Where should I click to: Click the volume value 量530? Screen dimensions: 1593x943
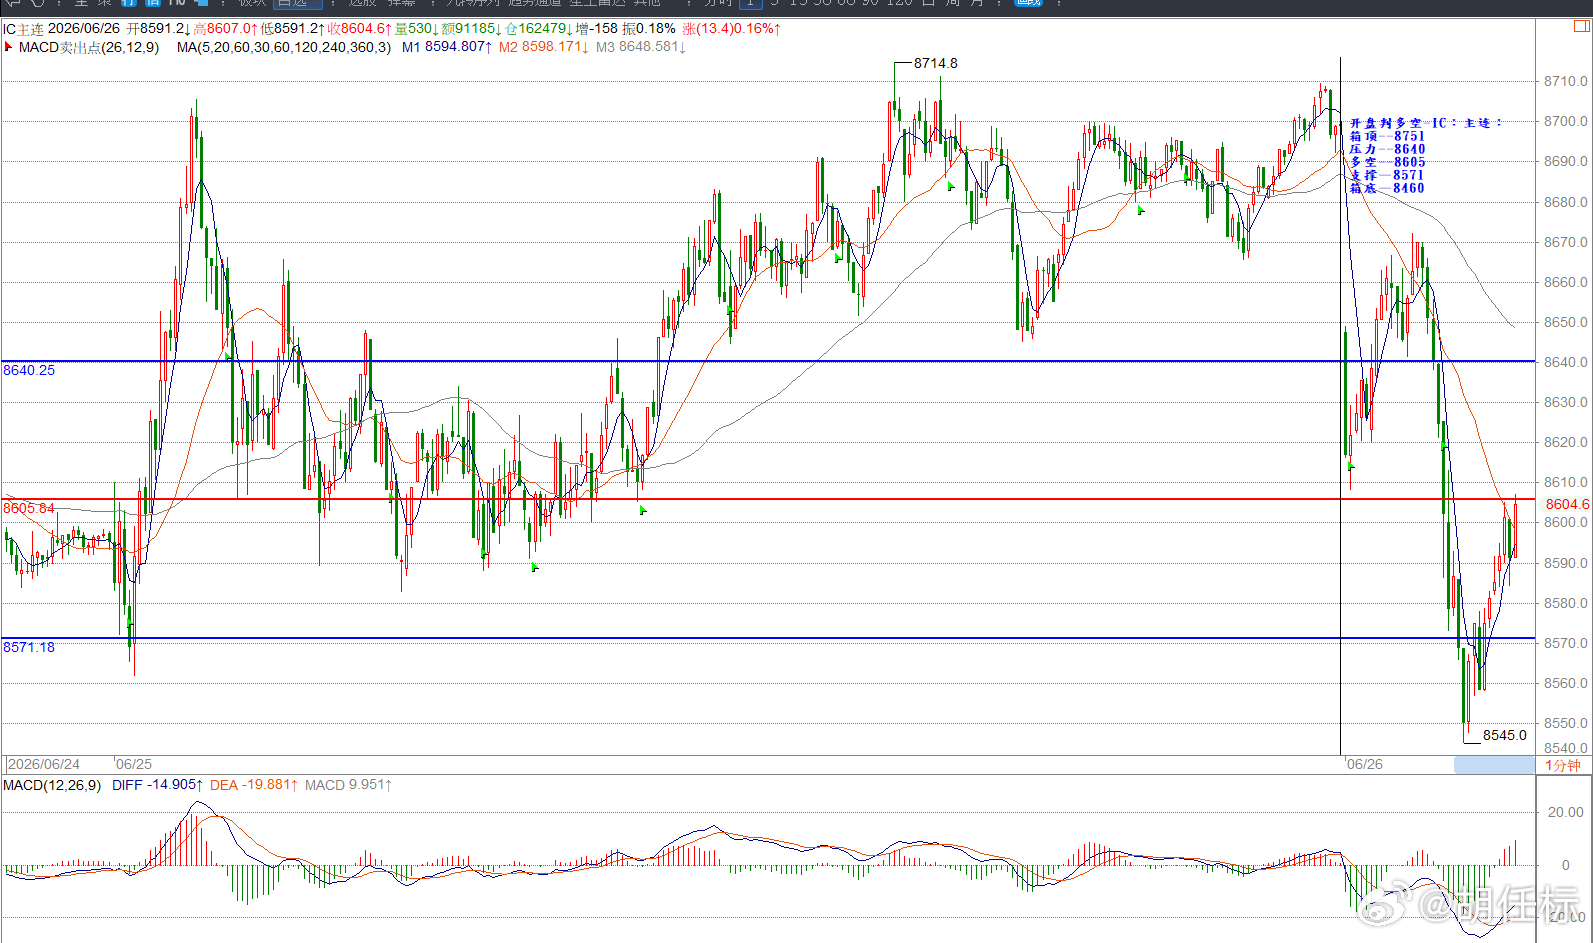(x=417, y=29)
